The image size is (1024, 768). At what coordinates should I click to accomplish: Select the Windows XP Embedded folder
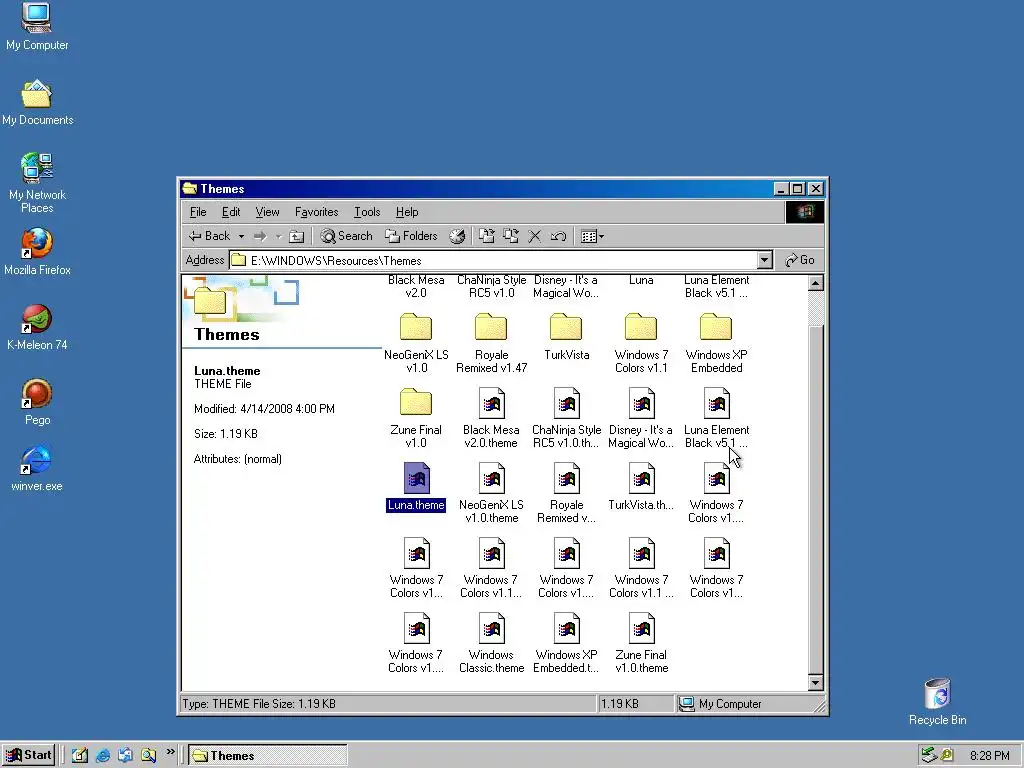(x=716, y=344)
